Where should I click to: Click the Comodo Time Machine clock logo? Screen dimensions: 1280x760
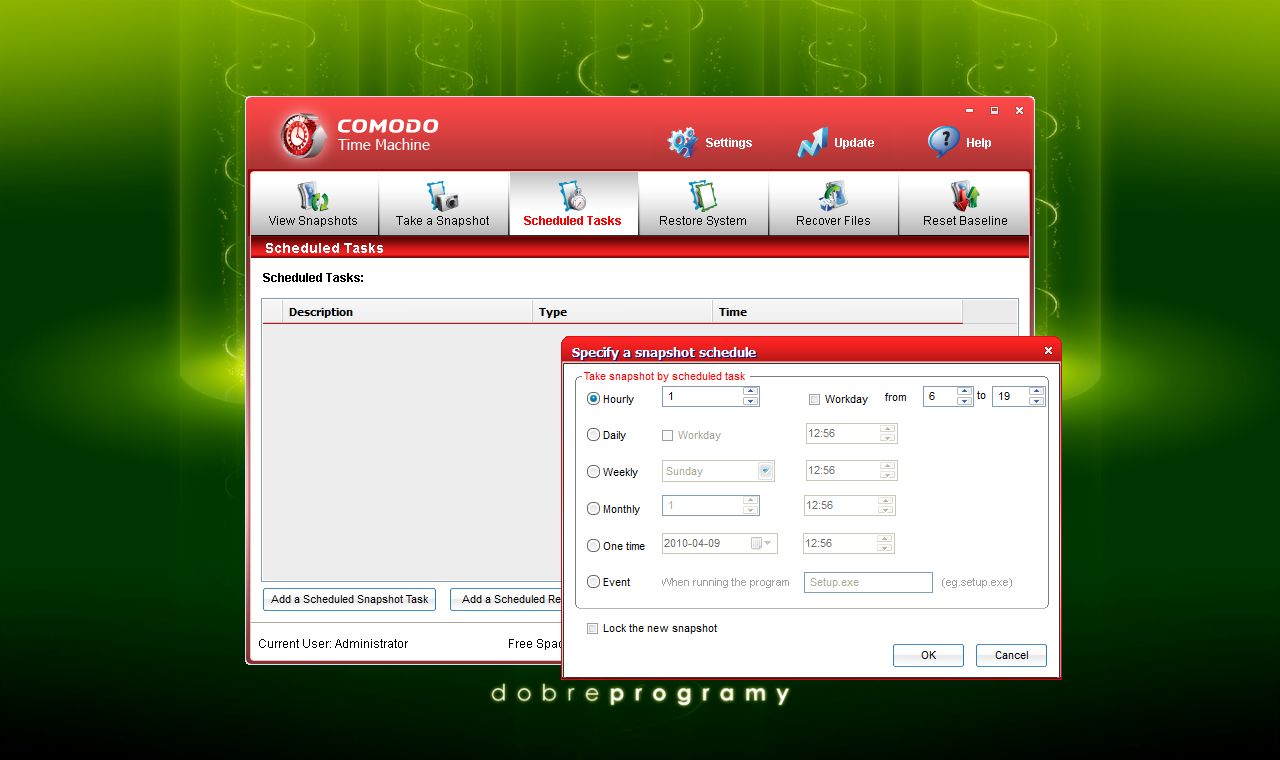point(303,135)
